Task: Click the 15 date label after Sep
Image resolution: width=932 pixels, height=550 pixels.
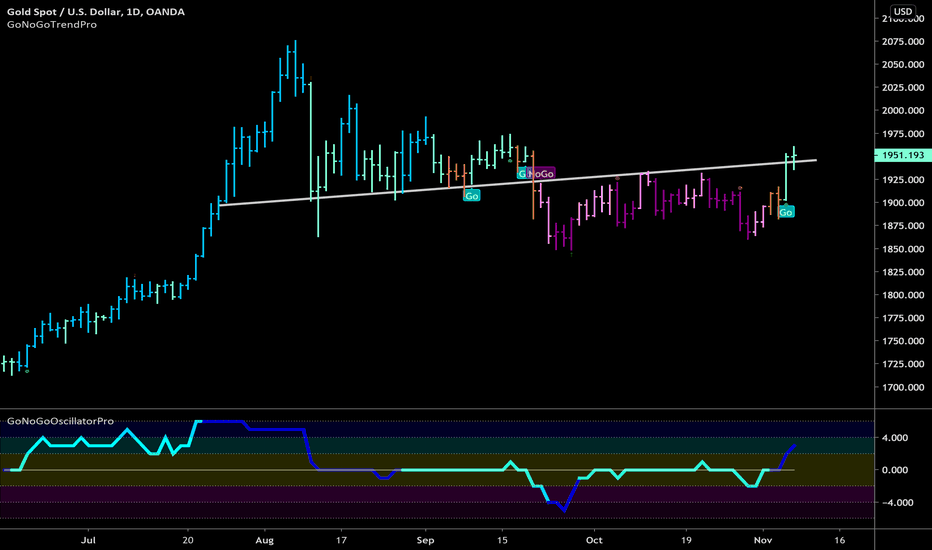Action: click(x=502, y=540)
